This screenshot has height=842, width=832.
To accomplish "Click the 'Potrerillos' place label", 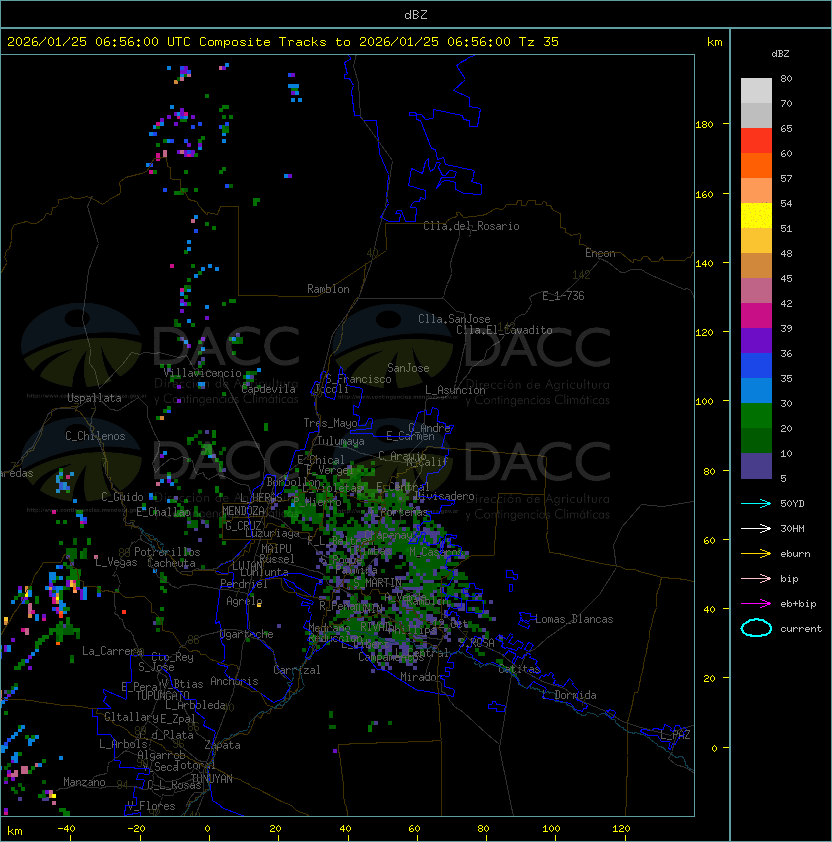I will 167,552.
